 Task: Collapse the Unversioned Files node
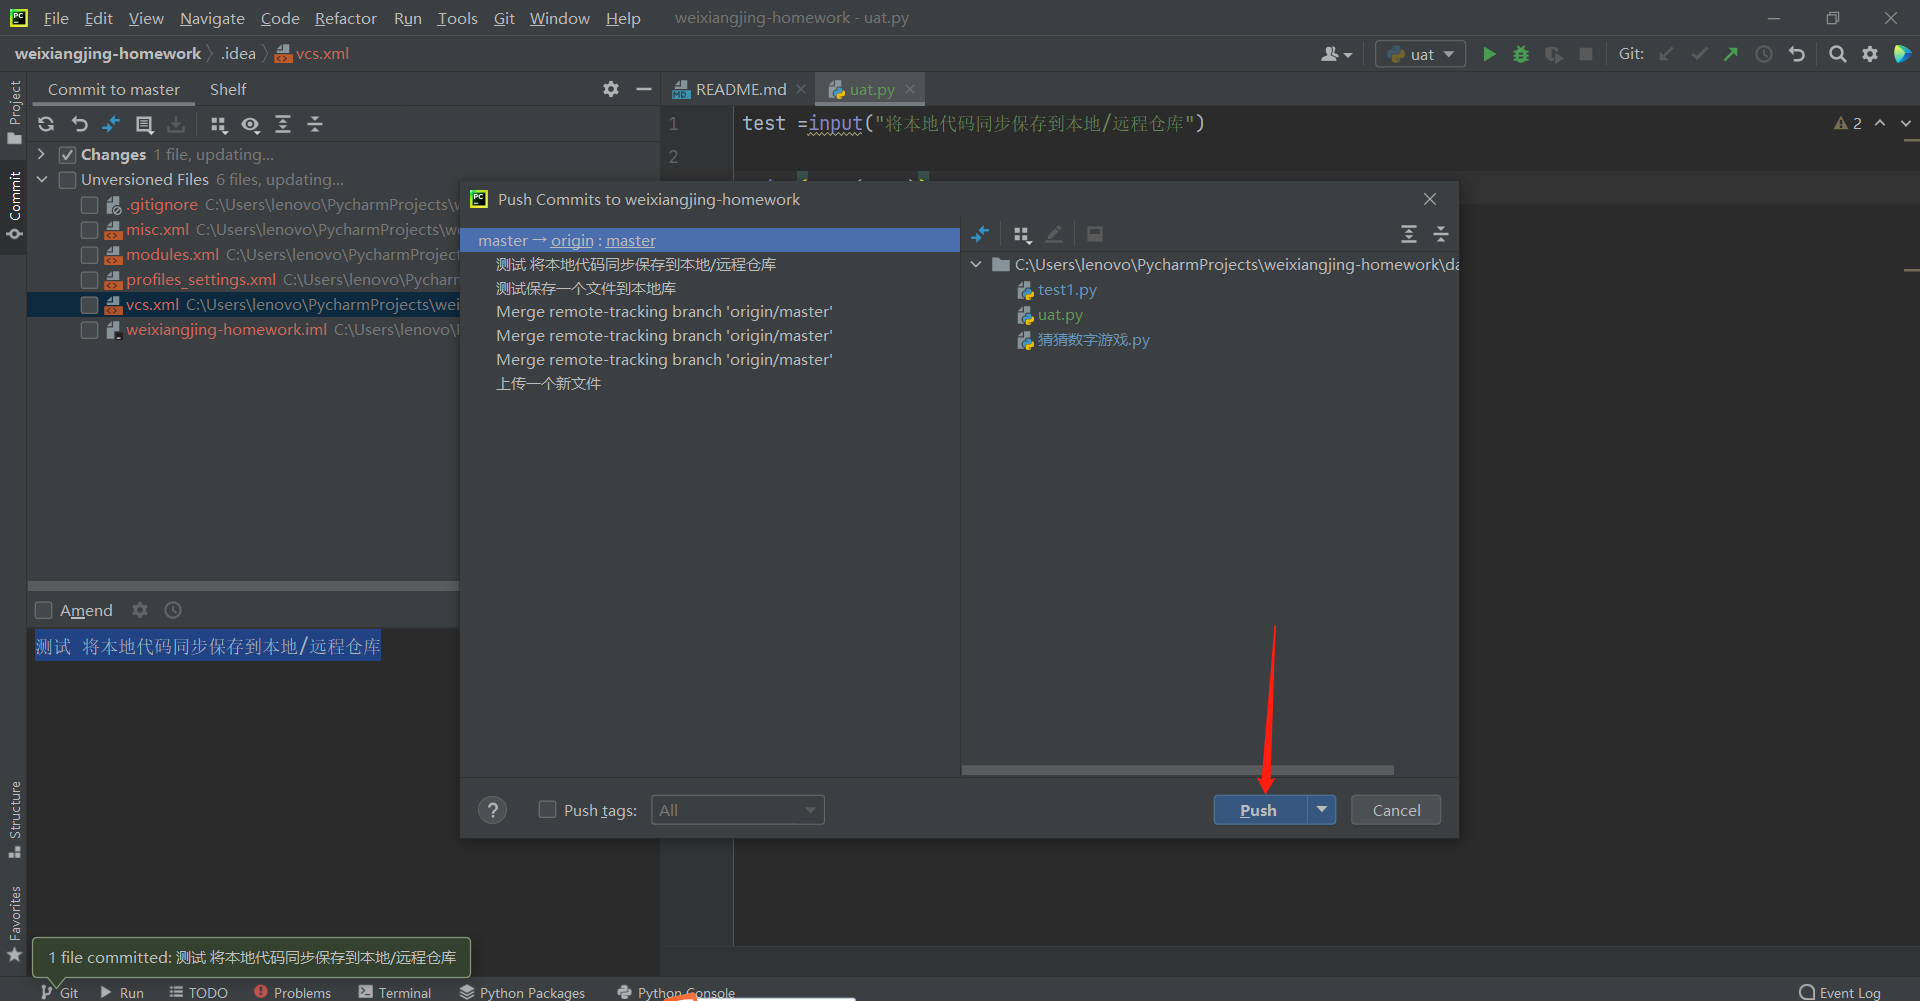coord(41,179)
